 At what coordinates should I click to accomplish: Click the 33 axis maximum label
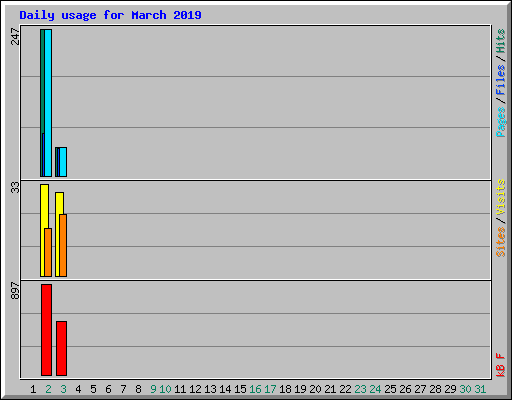pos(15,188)
